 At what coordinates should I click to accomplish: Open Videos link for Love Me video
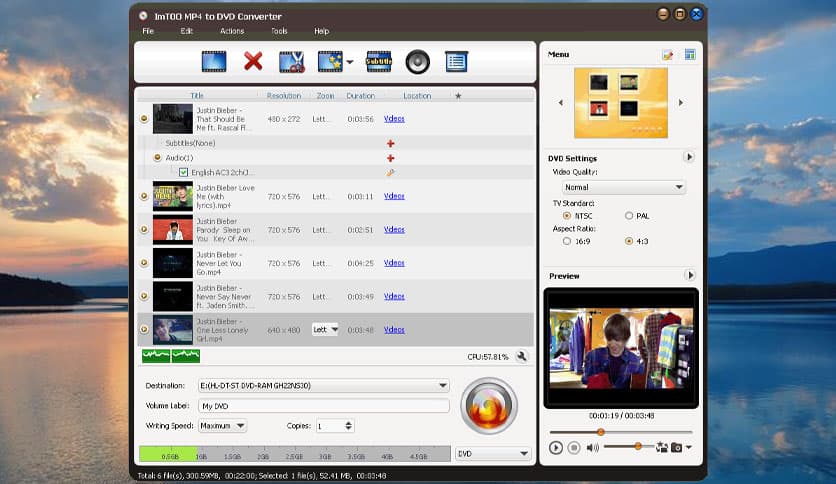coord(394,196)
